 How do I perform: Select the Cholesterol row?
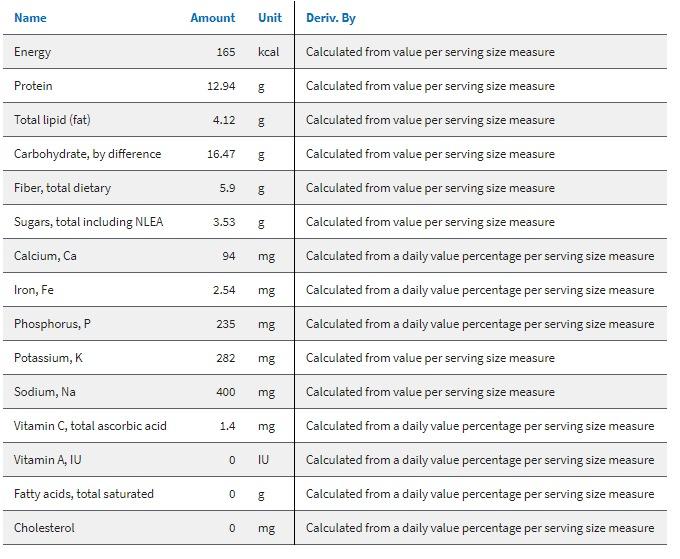(44, 528)
